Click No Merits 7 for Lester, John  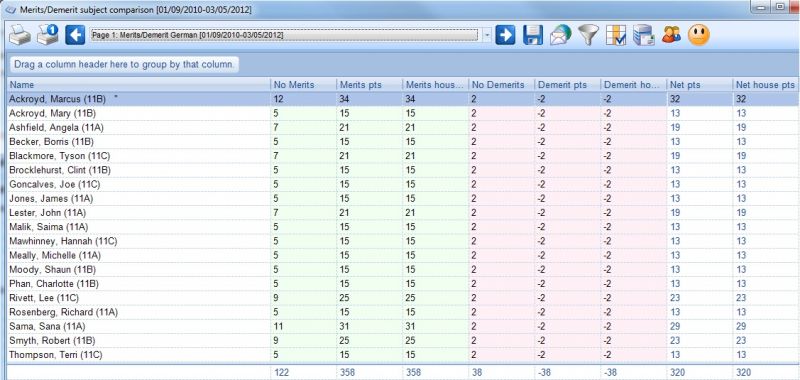tap(276, 213)
